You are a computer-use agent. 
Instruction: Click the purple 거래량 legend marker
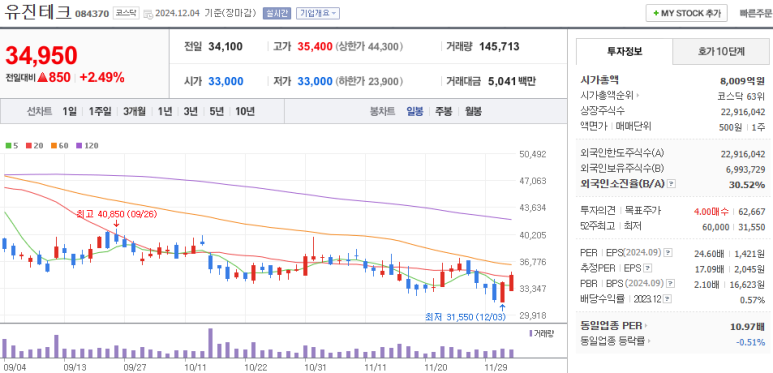click(x=530, y=334)
